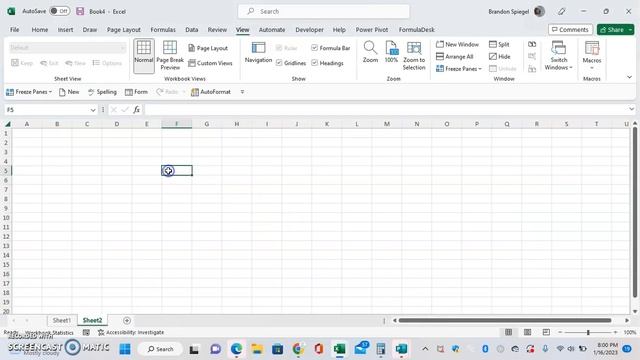The height and width of the screenshot is (360, 640).
Task: Switch to Page Layout view
Action: point(208,48)
